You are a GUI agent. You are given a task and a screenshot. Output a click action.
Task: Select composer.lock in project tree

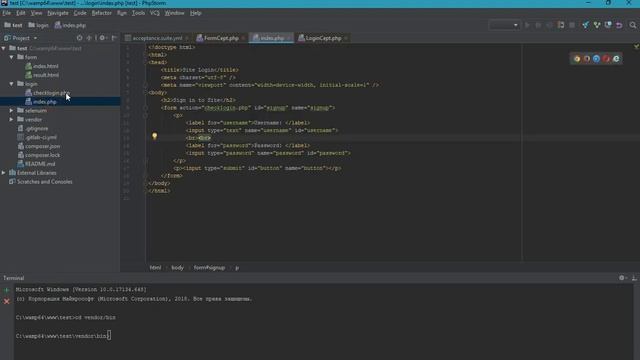42,155
